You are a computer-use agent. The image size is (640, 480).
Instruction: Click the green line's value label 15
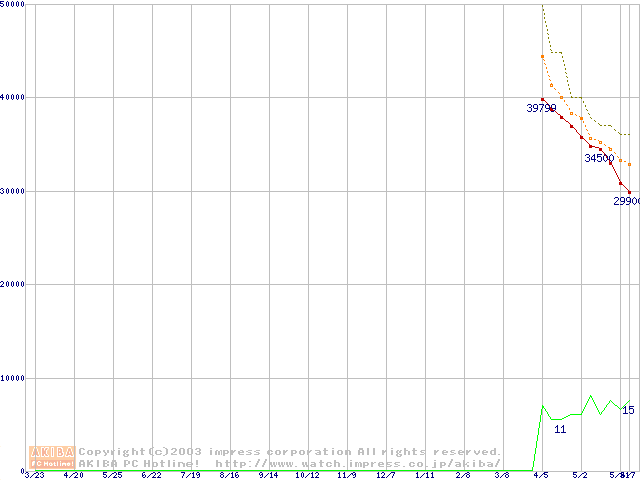[x=628, y=410]
